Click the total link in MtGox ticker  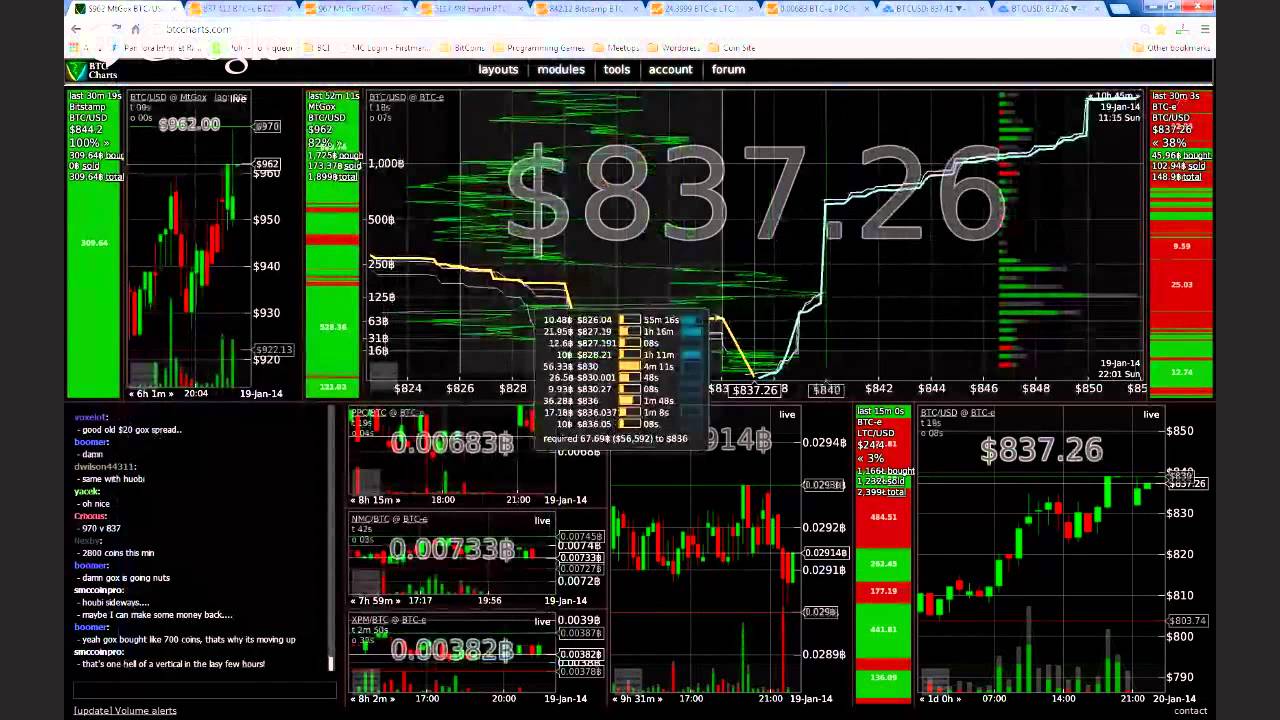346,177
